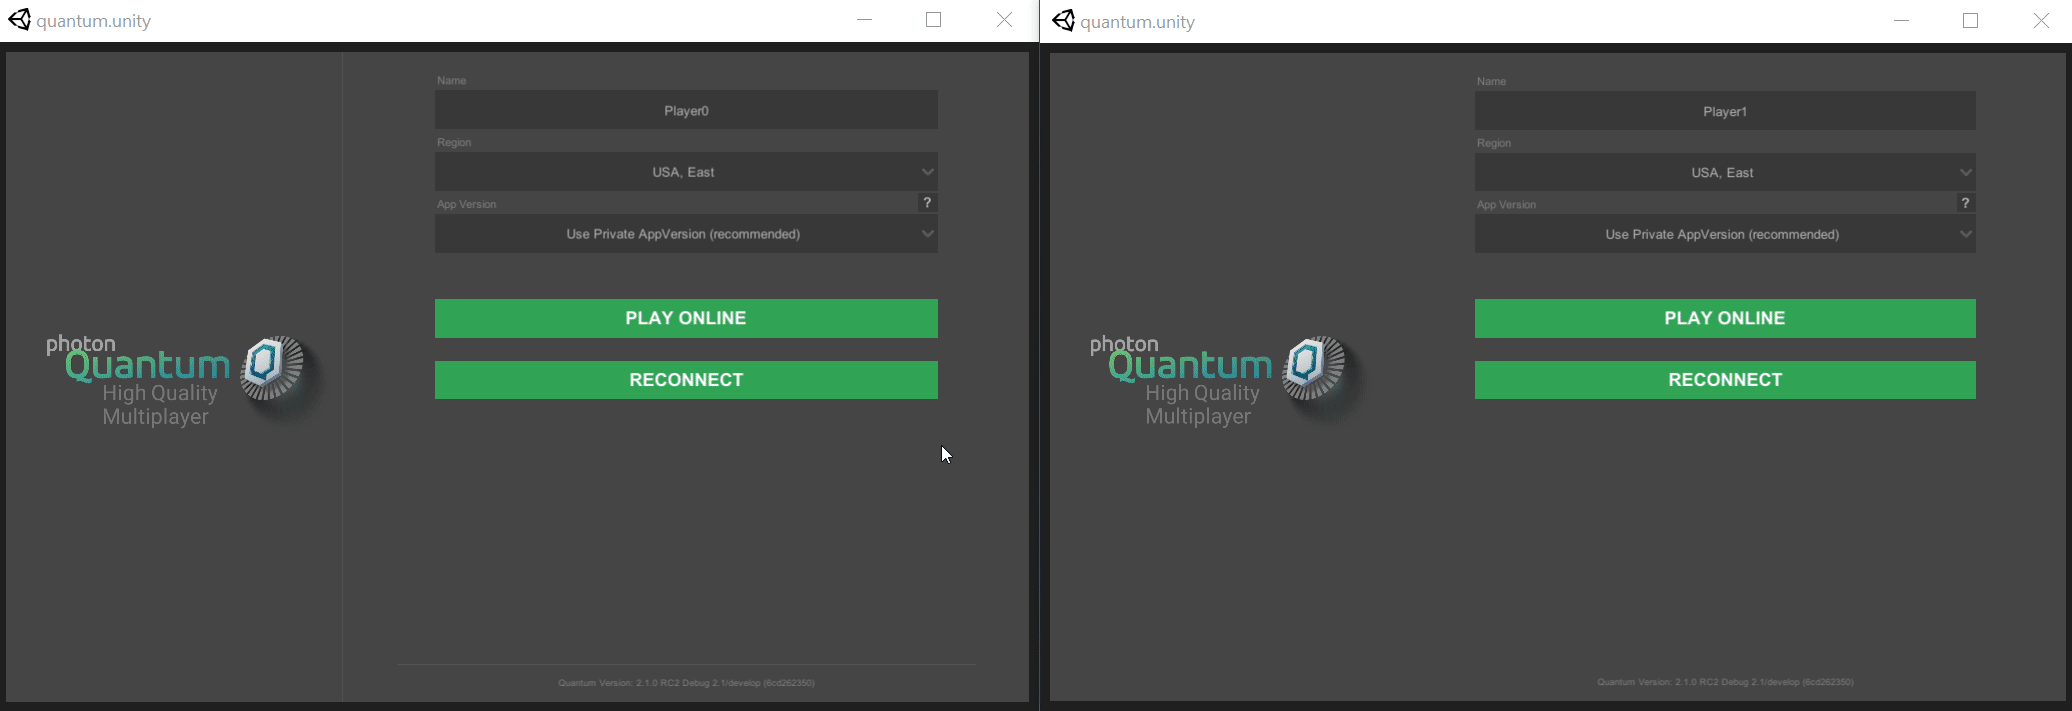Screen dimensions: 2072x711
Task: Click the Unity logo icon in the right window title bar
Action: (1063, 21)
